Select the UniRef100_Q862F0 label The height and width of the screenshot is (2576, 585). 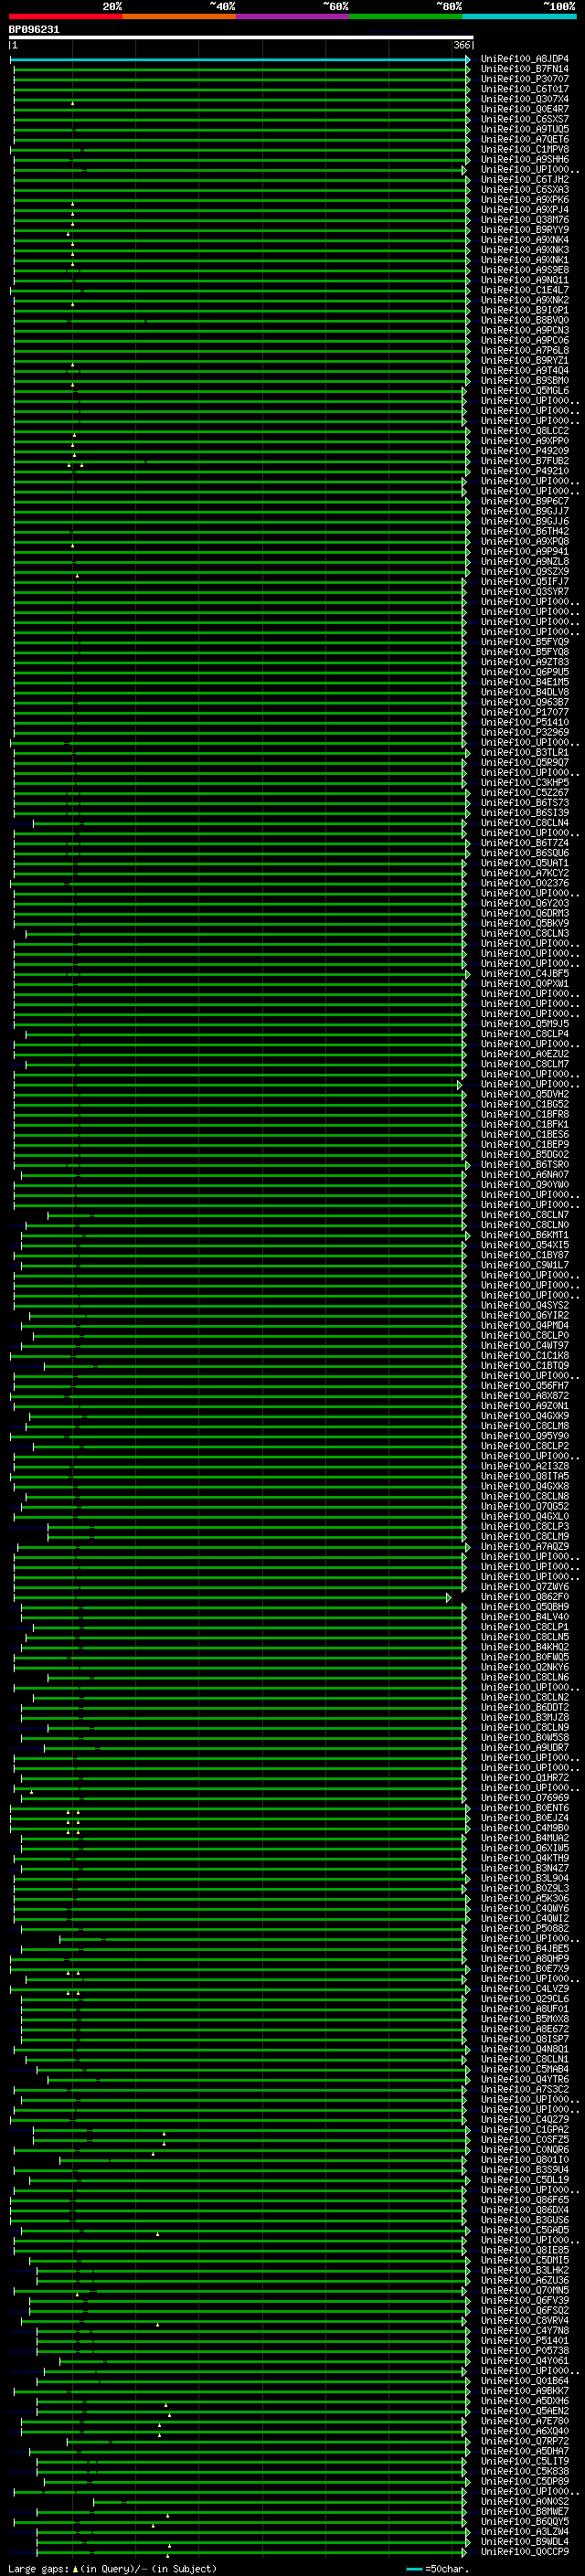pyautogui.click(x=524, y=1597)
